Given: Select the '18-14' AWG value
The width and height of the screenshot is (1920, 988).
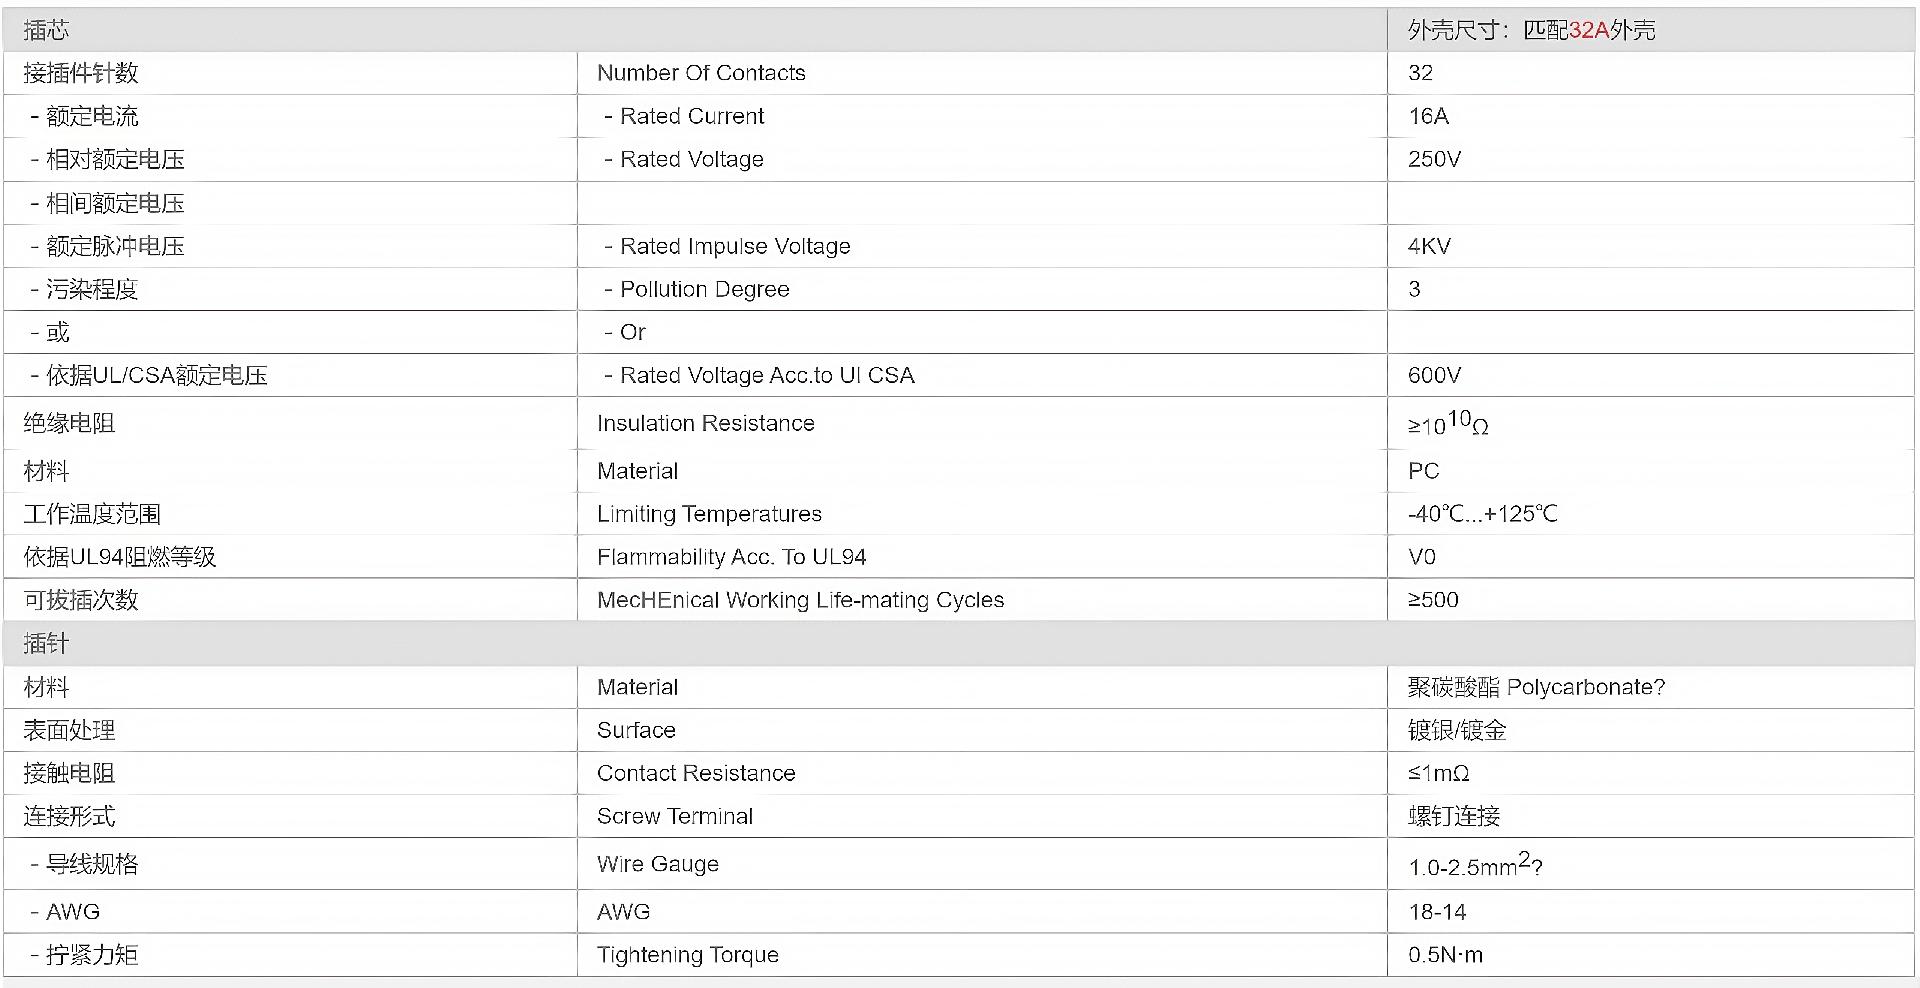Looking at the screenshot, I should [x=1437, y=912].
